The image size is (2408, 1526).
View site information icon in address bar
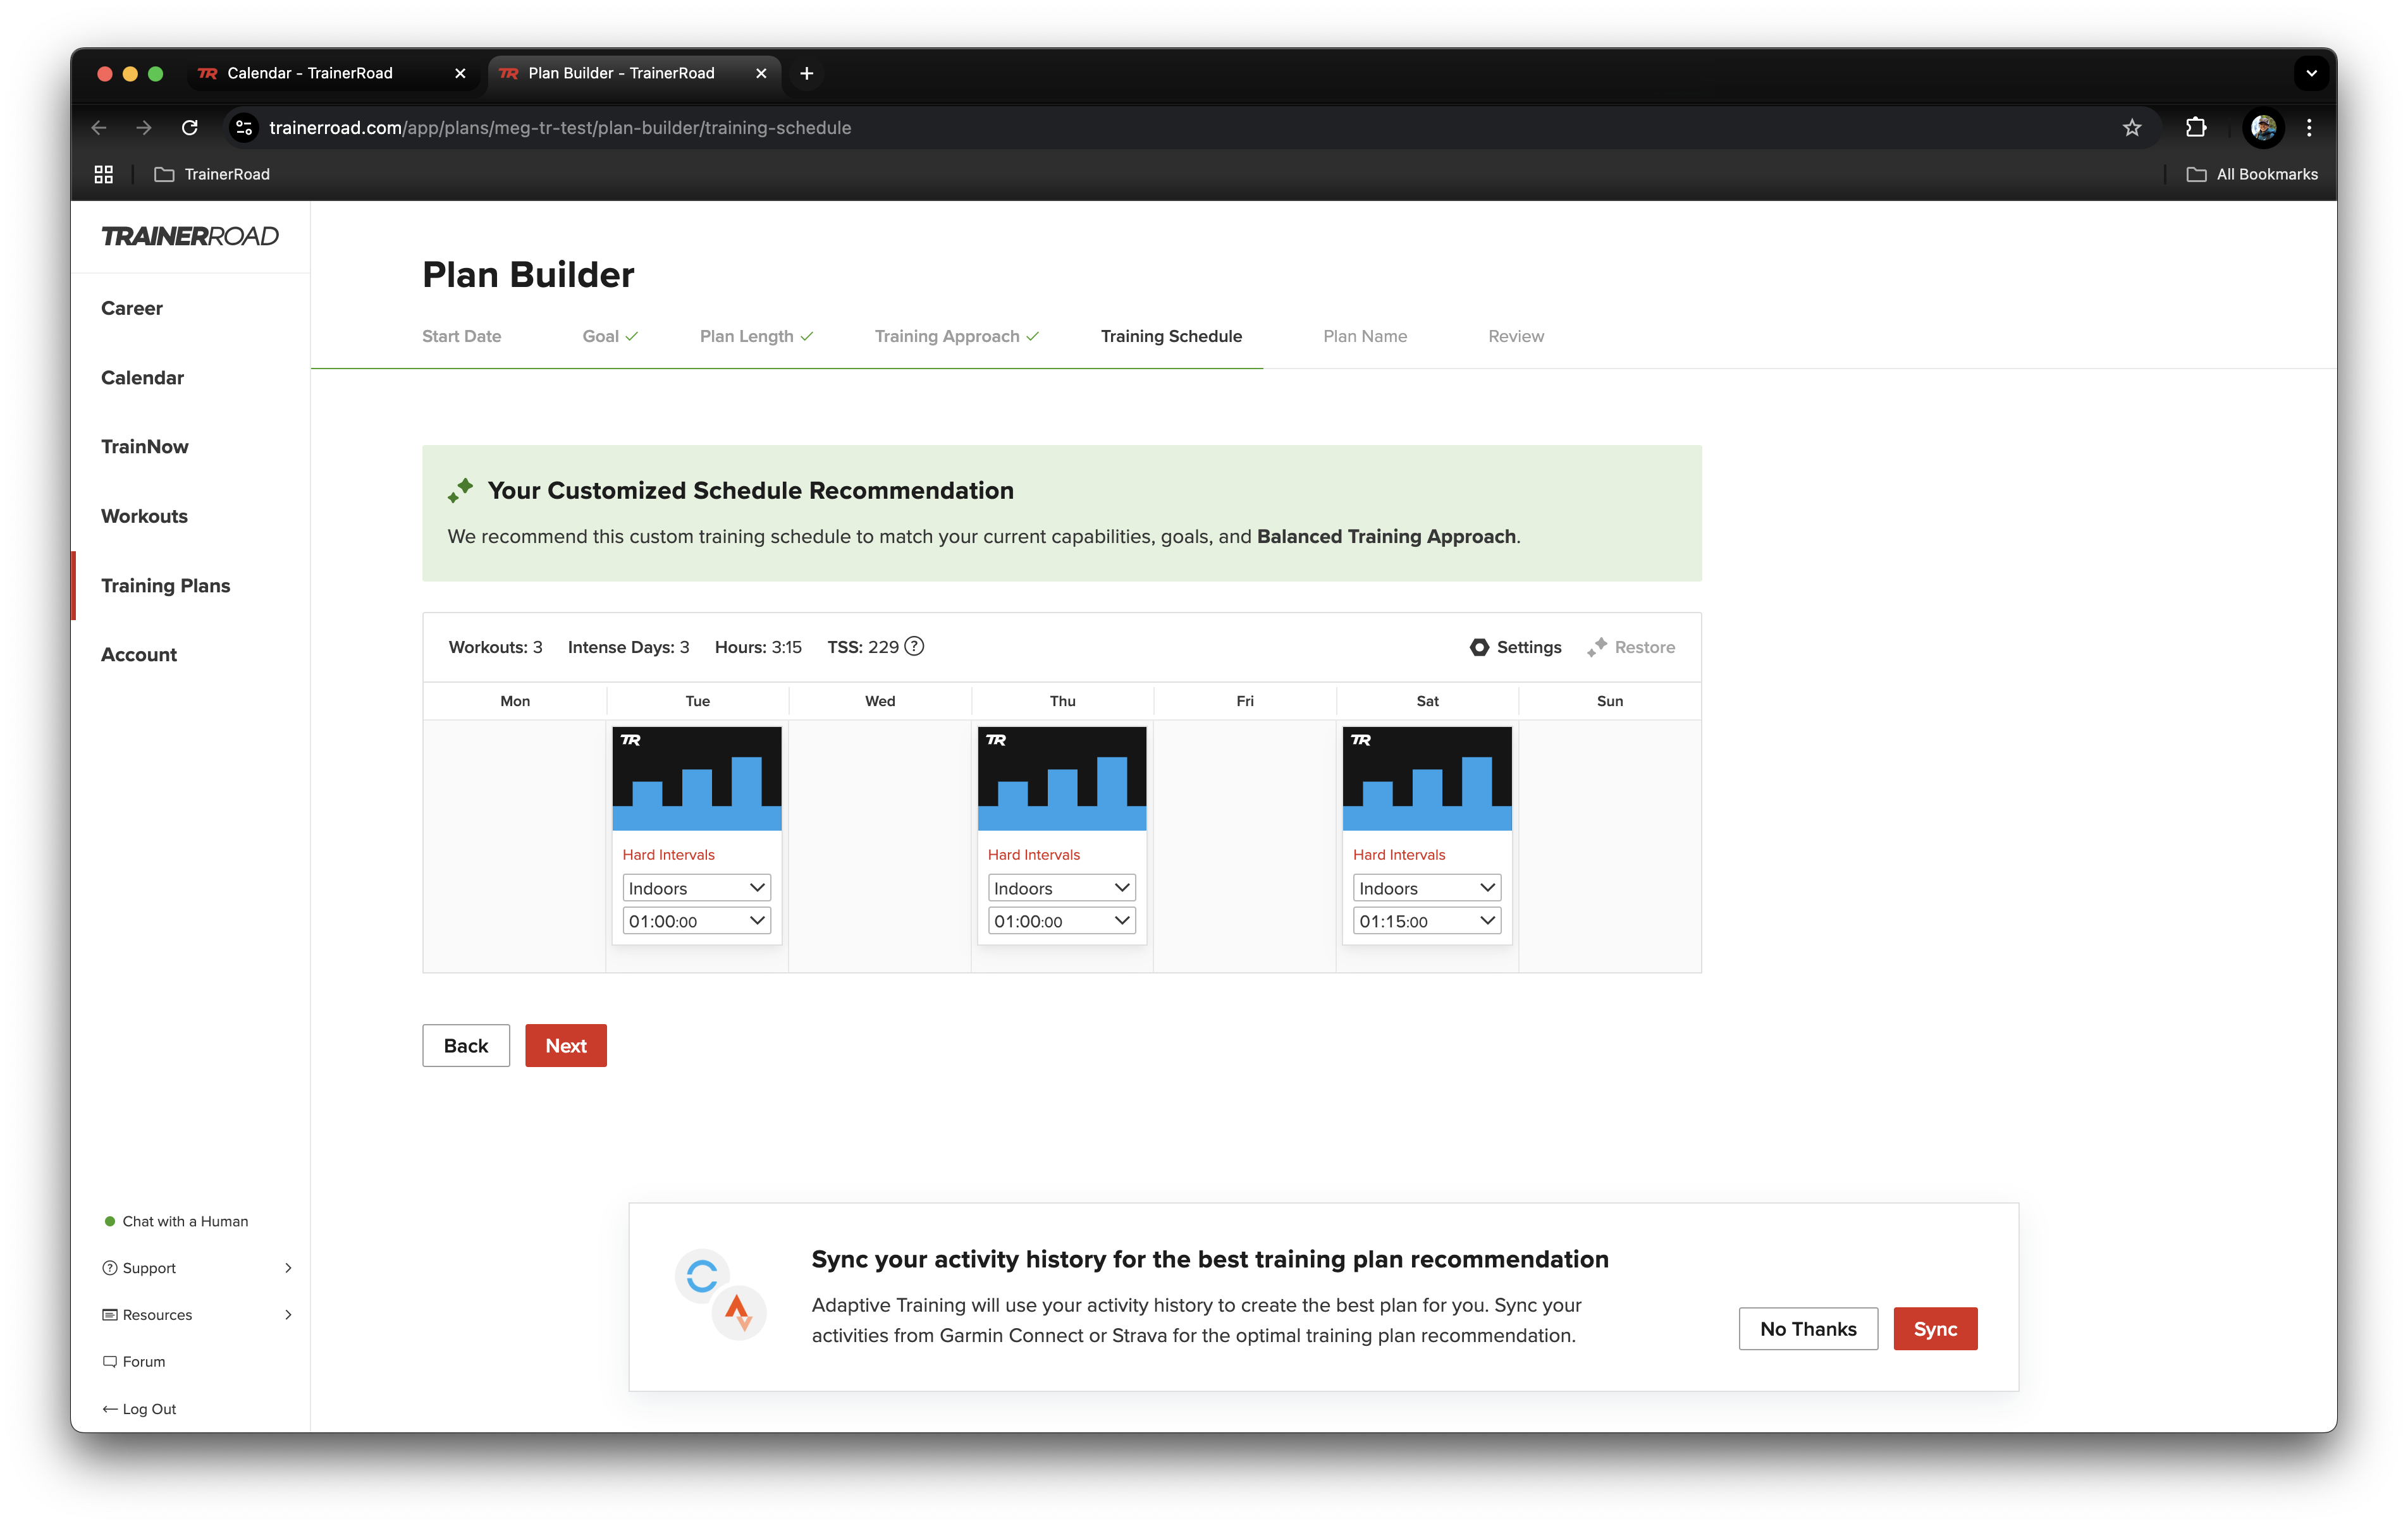(x=243, y=128)
